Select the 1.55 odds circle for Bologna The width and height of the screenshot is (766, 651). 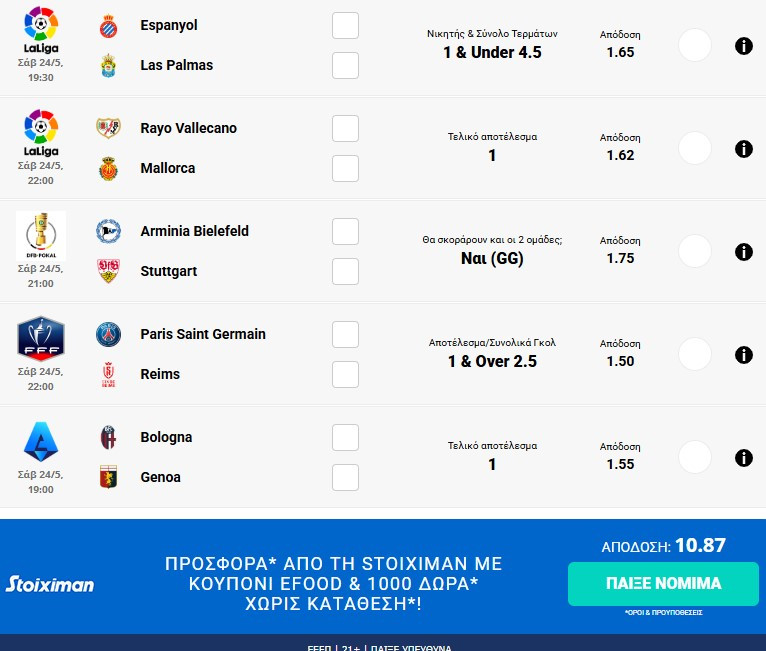[x=694, y=457]
